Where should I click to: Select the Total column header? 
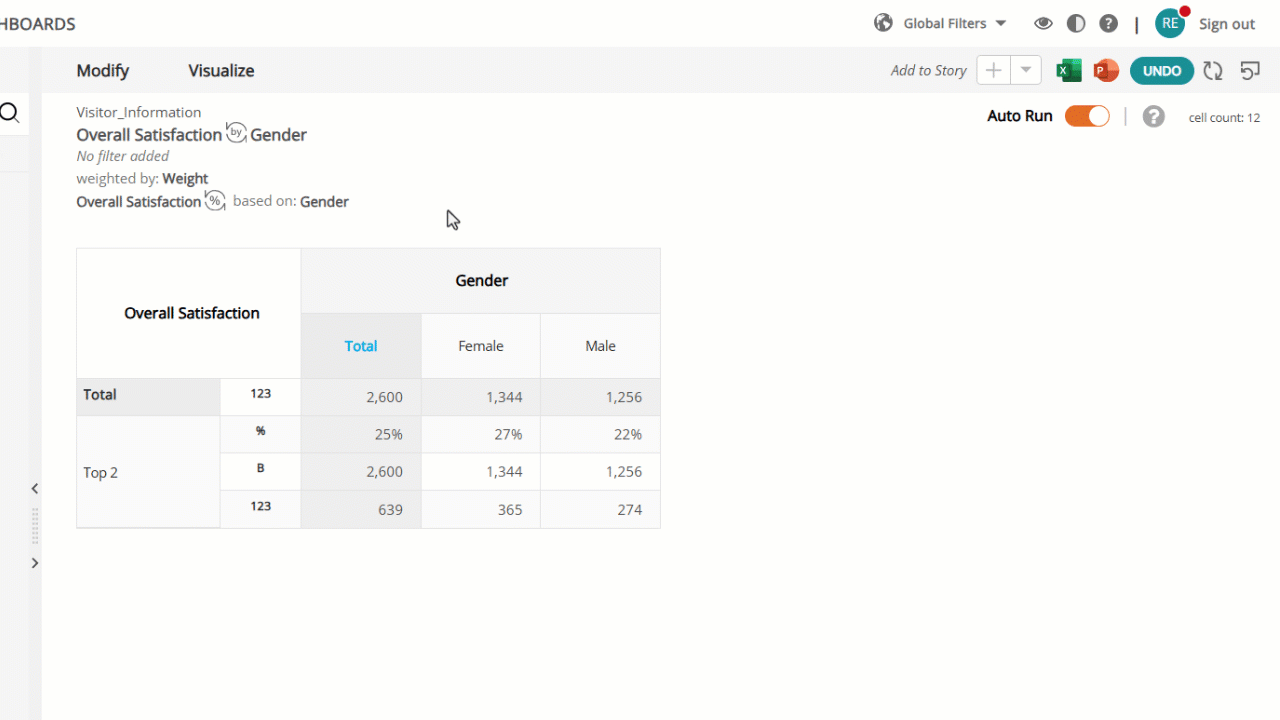[361, 346]
